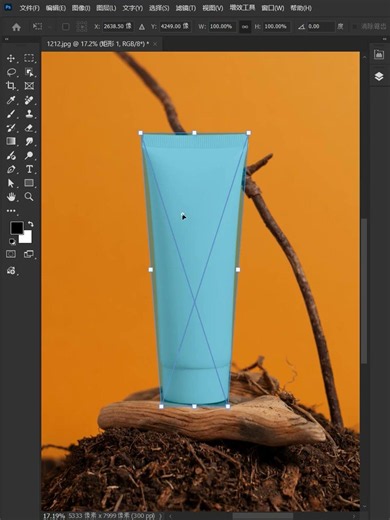
Task: Select the Spot Healing Brush tool
Action: (29, 100)
